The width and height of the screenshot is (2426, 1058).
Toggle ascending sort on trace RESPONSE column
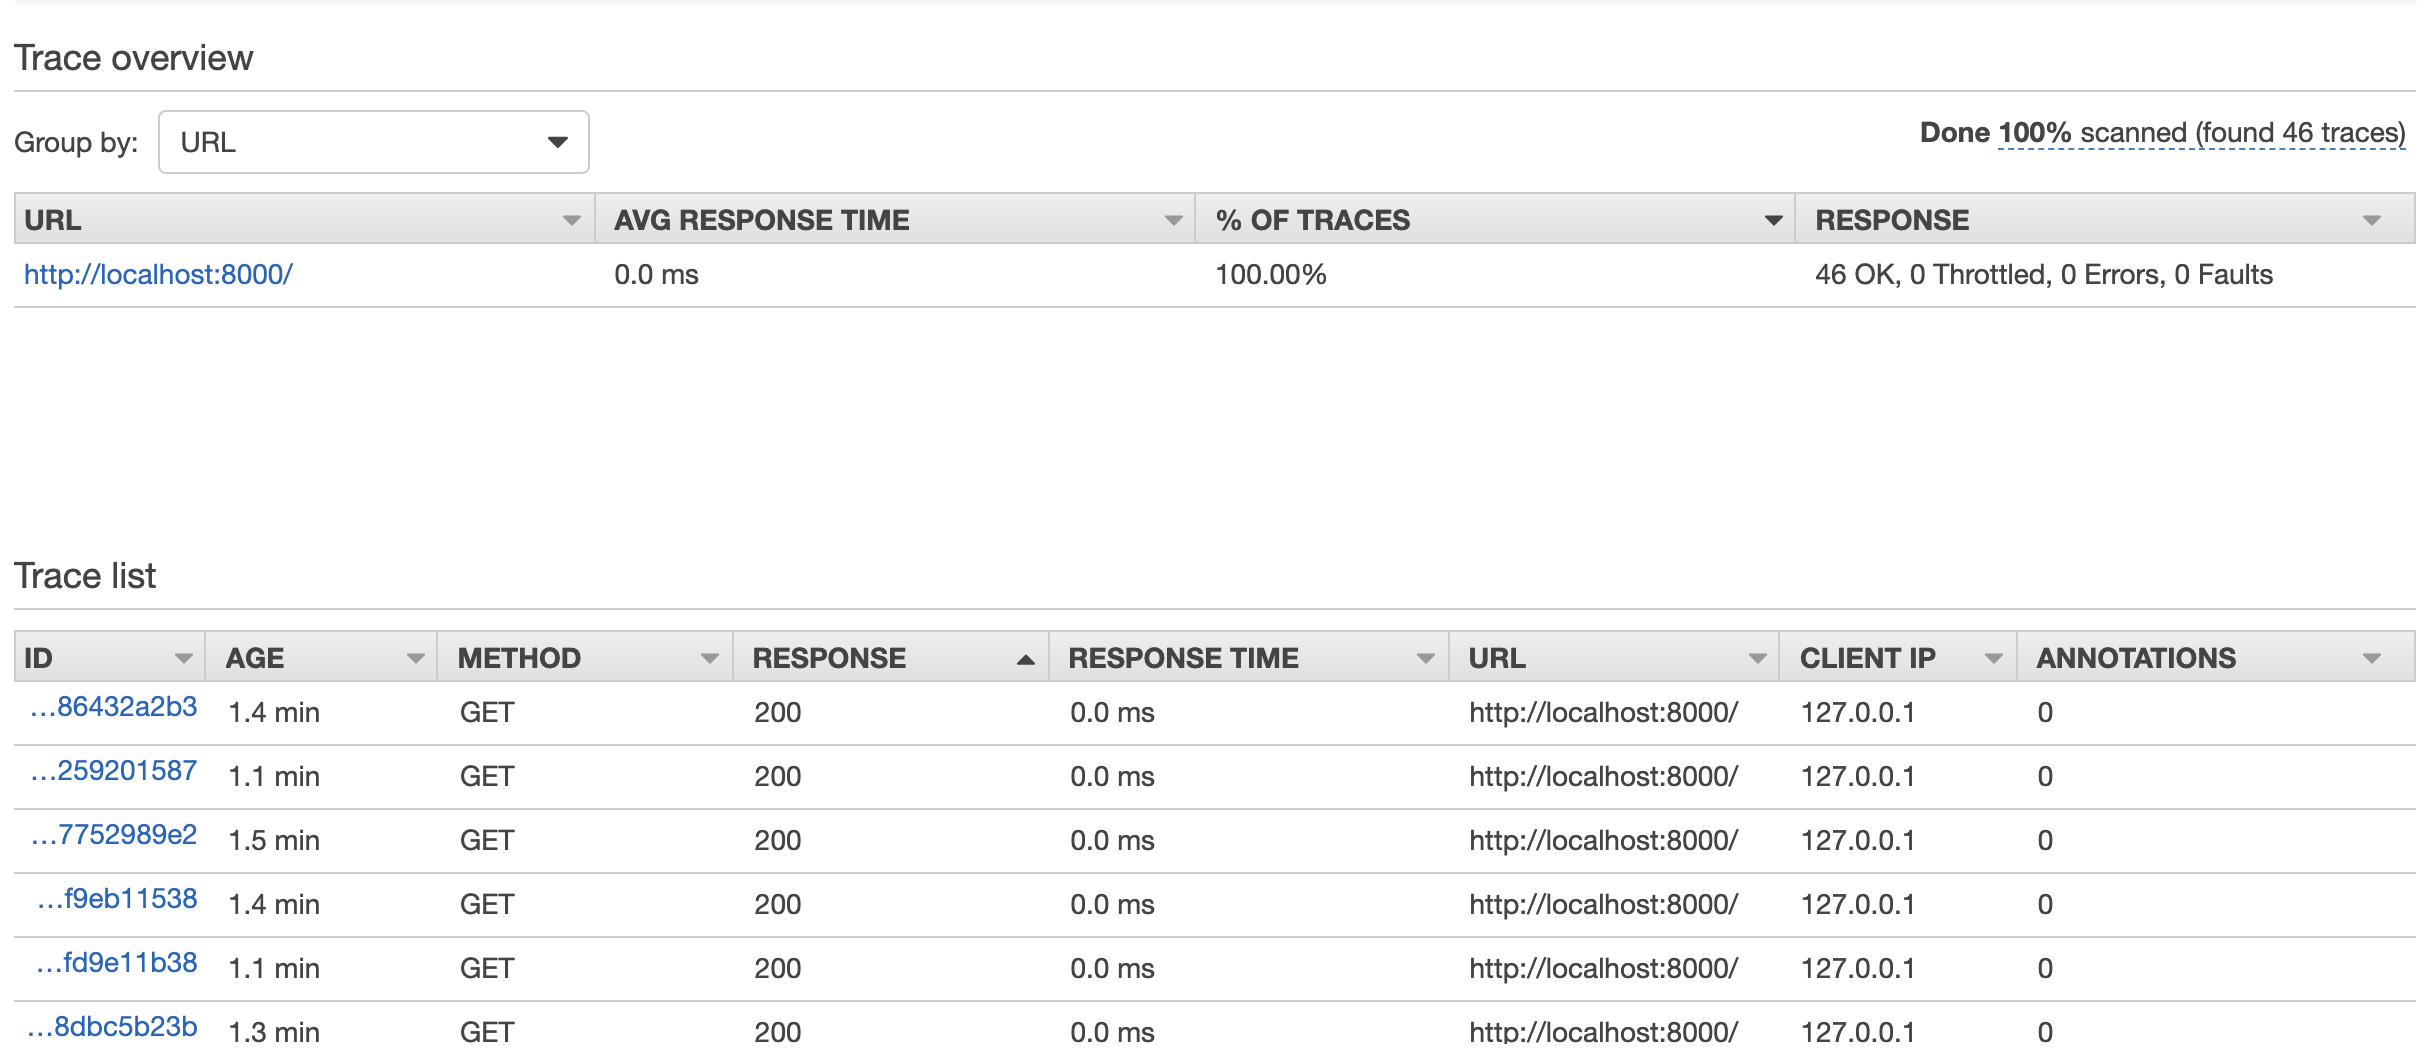pyautogui.click(x=1025, y=659)
